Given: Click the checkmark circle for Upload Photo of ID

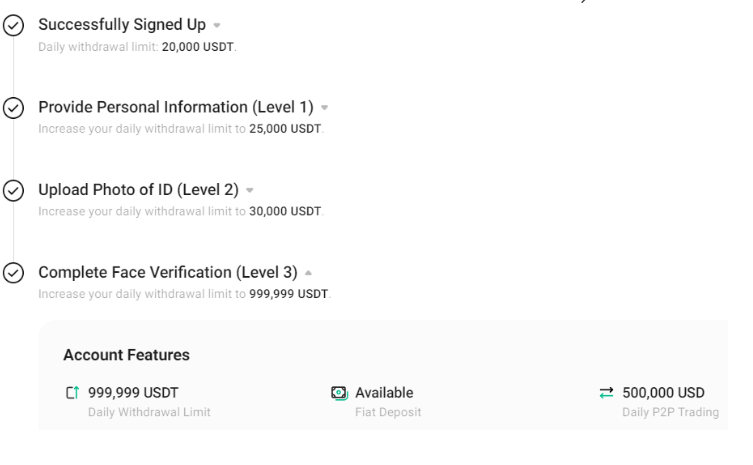Looking at the screenshot, I should 13,191.
